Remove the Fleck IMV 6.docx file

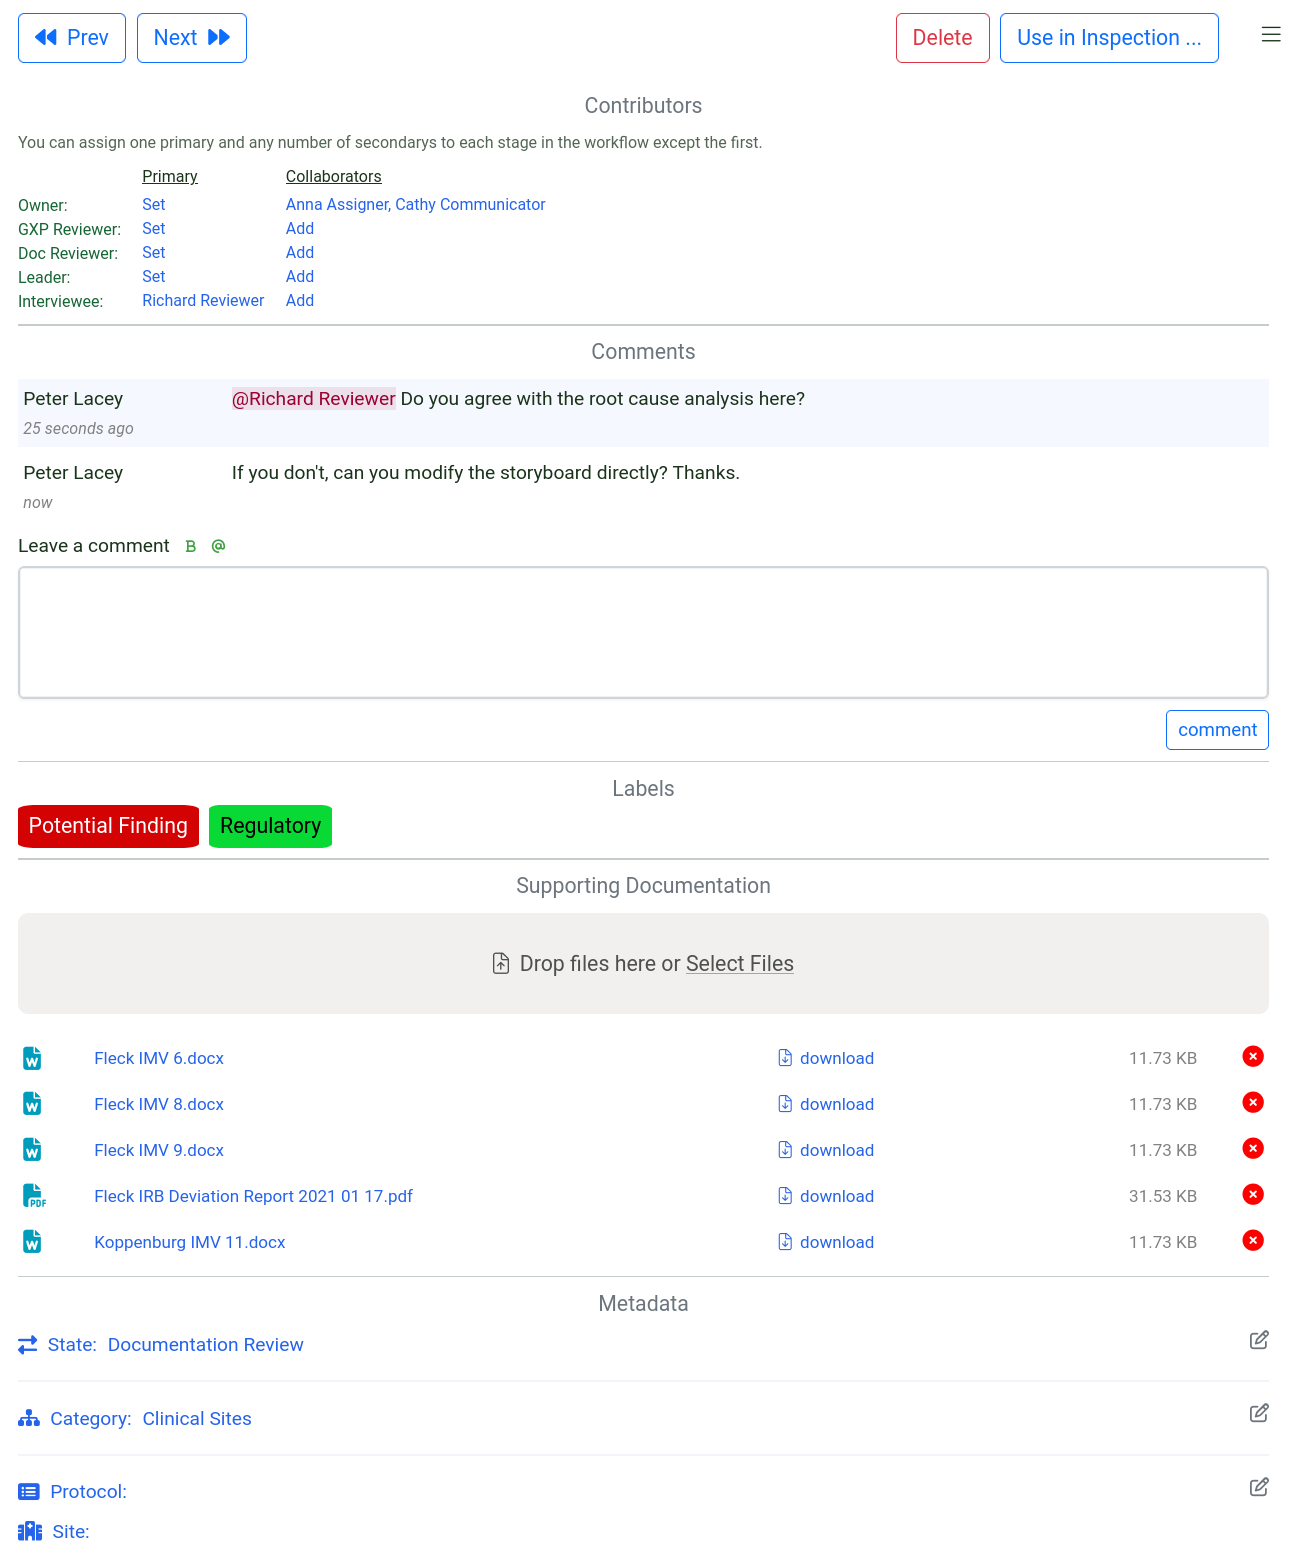[1252, 1057]
